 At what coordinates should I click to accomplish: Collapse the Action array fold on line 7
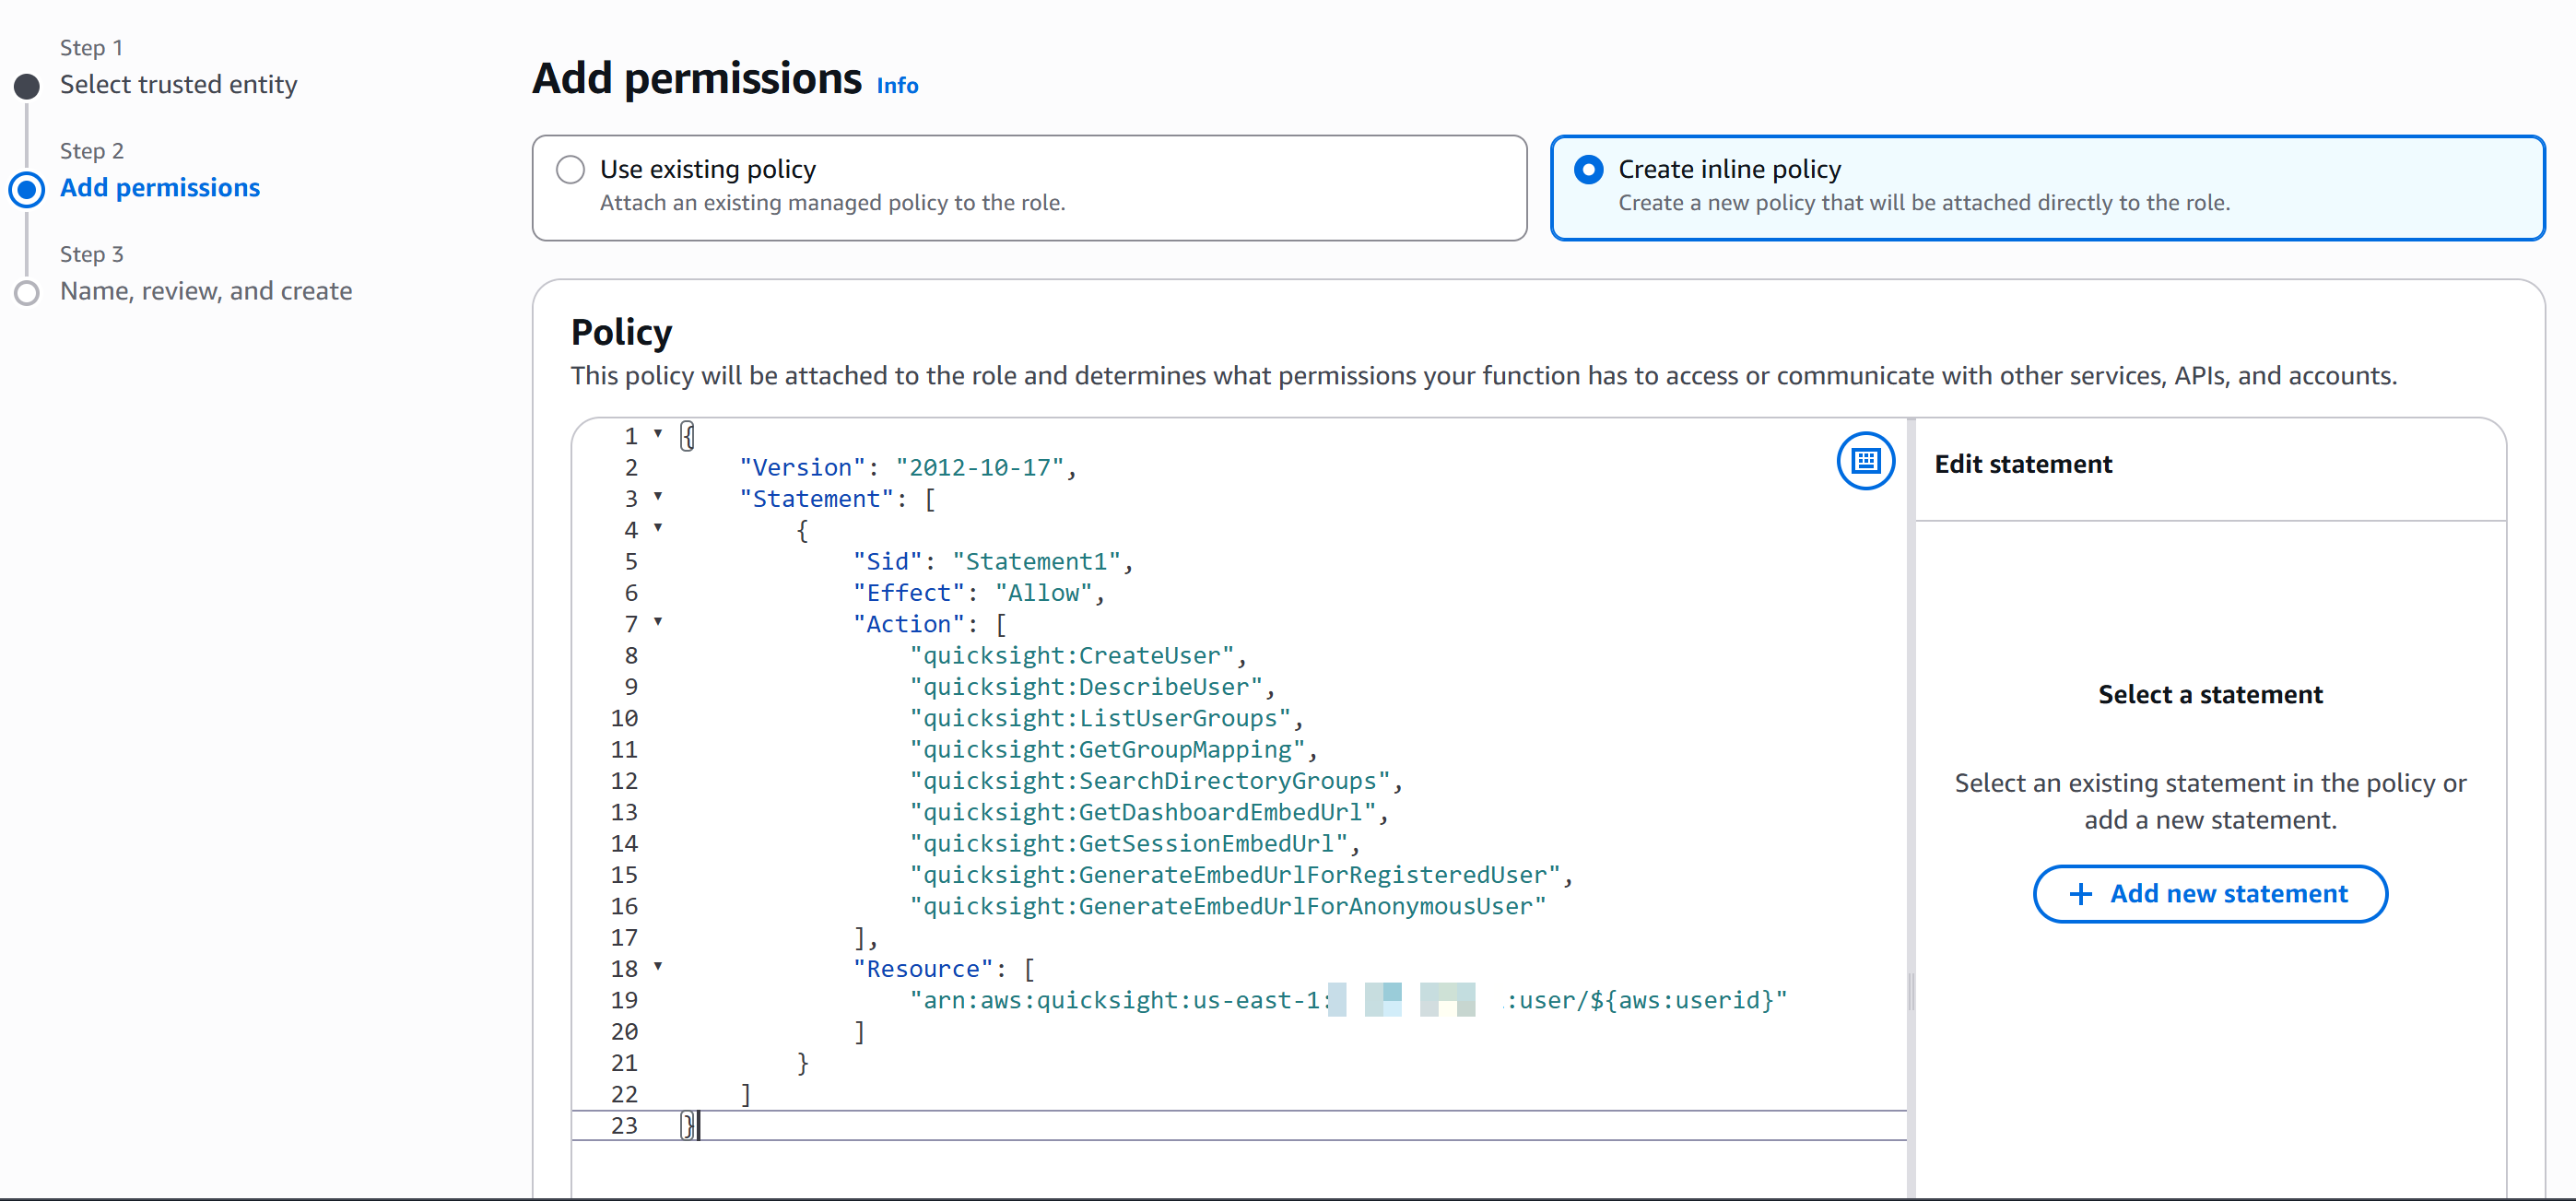pos(658,622)
